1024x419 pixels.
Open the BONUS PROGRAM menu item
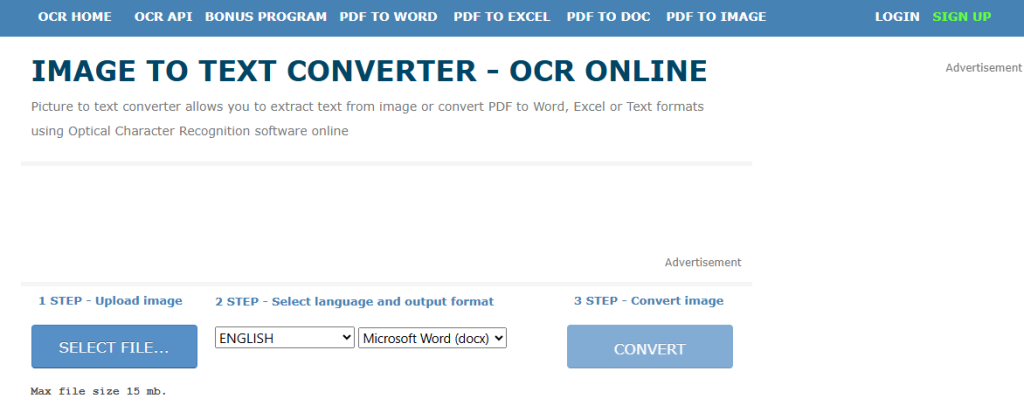[266, 17]
